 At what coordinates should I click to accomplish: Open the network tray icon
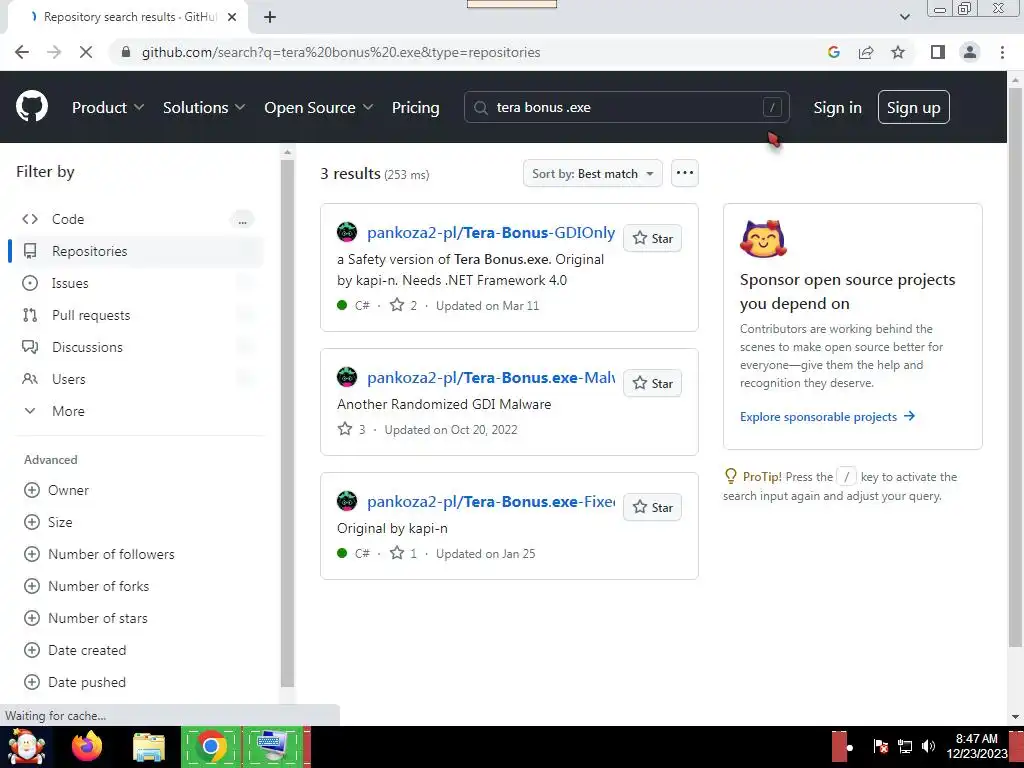904,746
